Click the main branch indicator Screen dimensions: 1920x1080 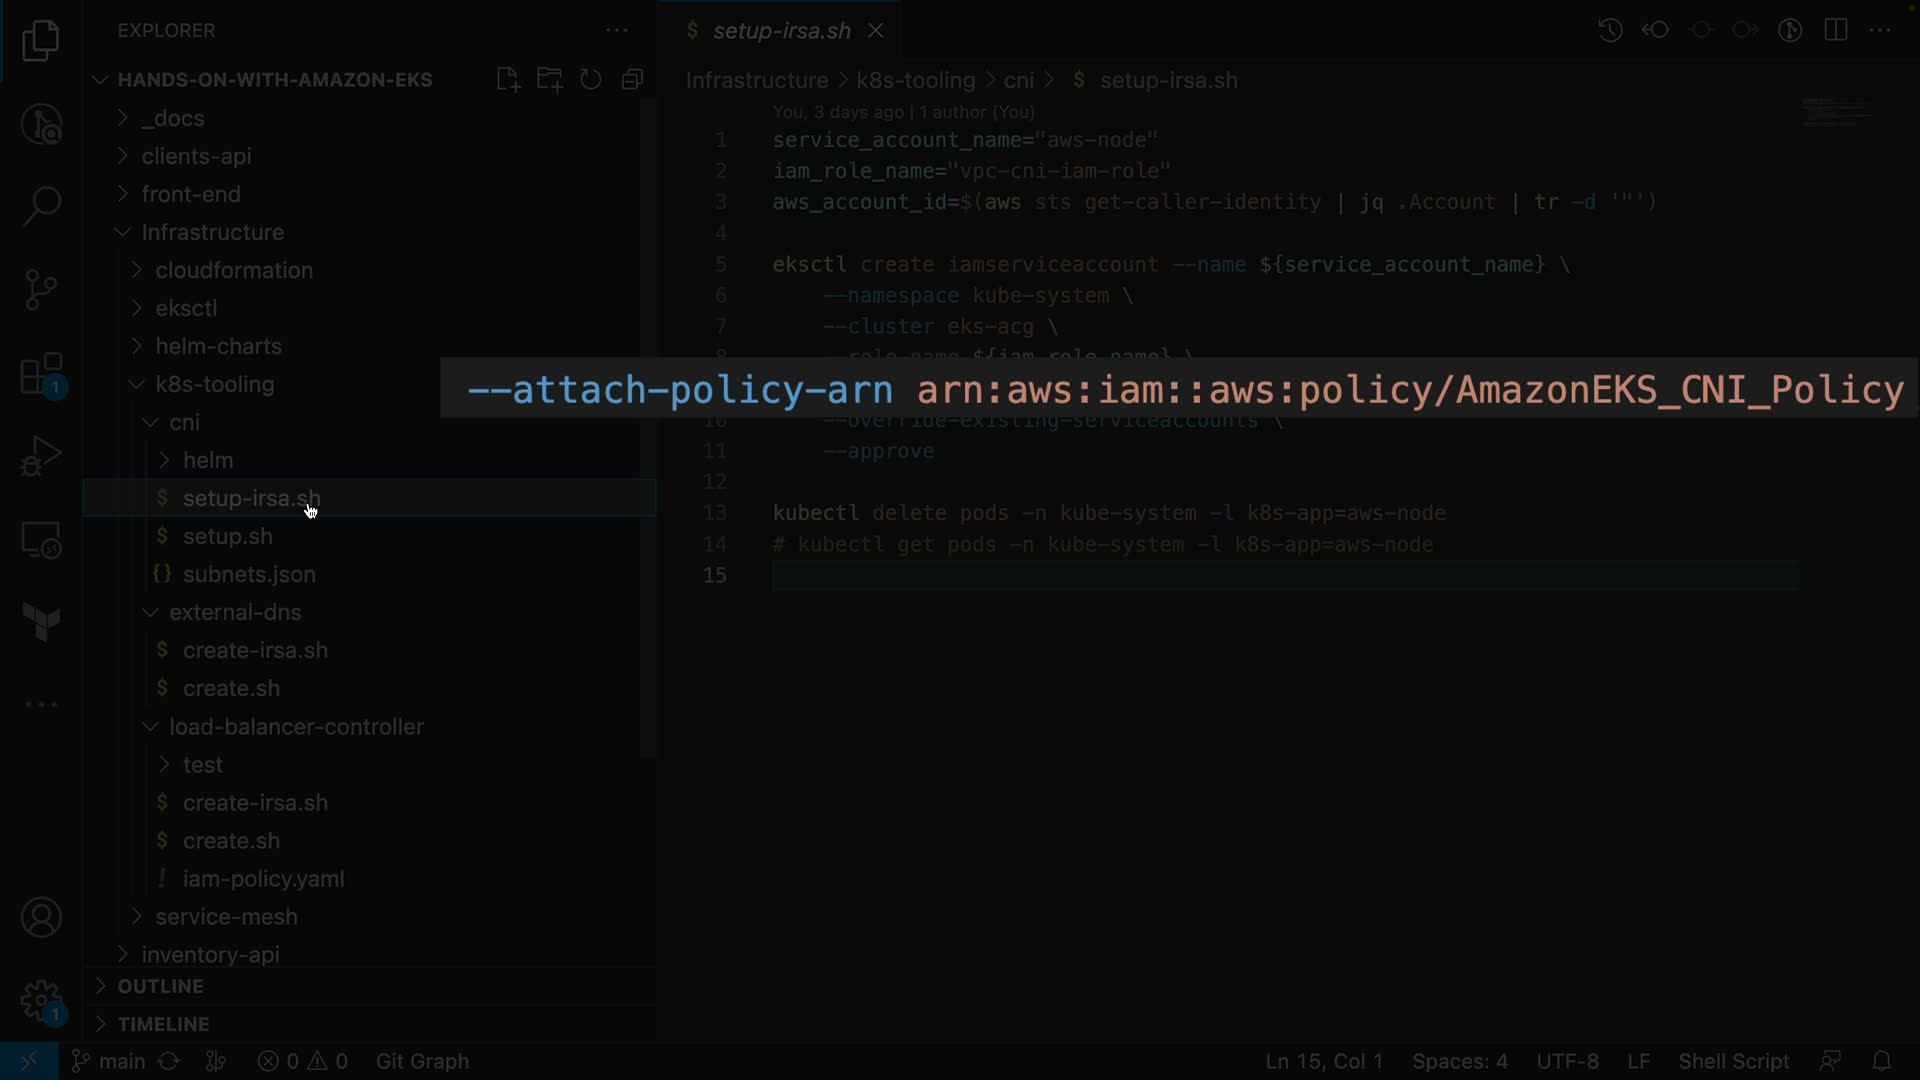pos(110,1061)
